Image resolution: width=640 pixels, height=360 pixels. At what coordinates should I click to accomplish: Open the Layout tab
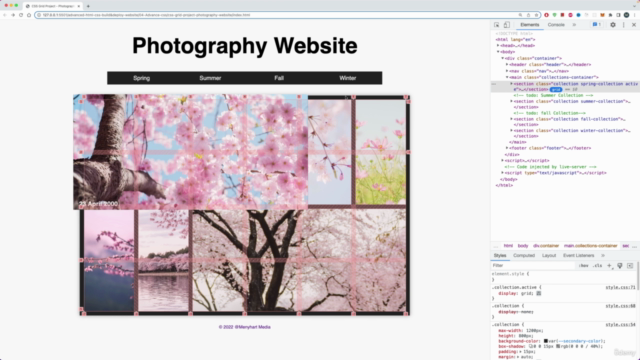[x=549, y=256]
